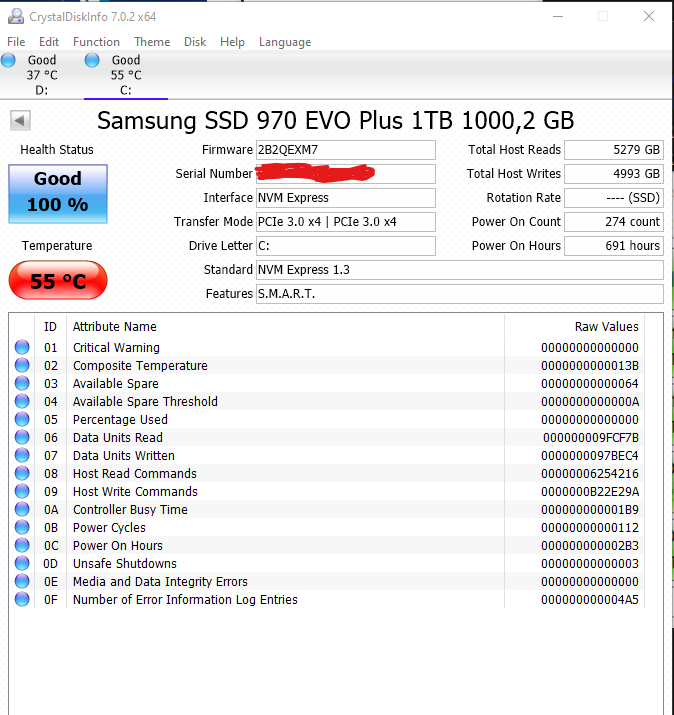Screen dimensions: 674x715
Task: Open the Edit menu
Action: click(49, 42)
